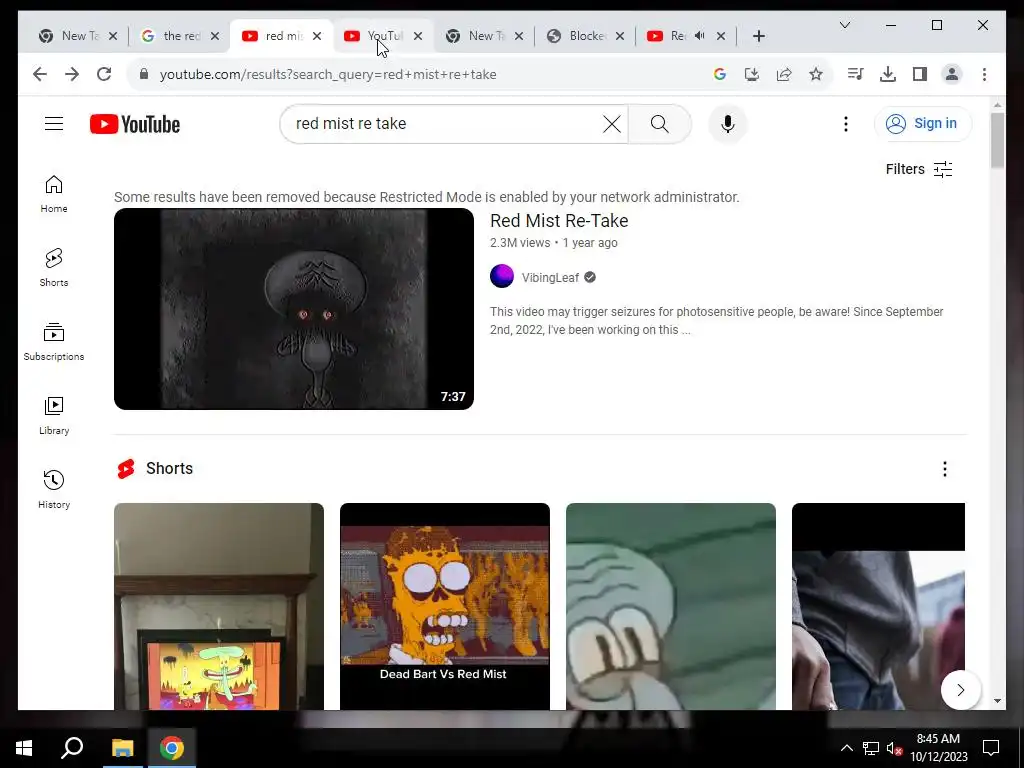Screen dimensions: 1024x768
Task: Go forward with the browser forward arrow
Action: tap(72, 74)
